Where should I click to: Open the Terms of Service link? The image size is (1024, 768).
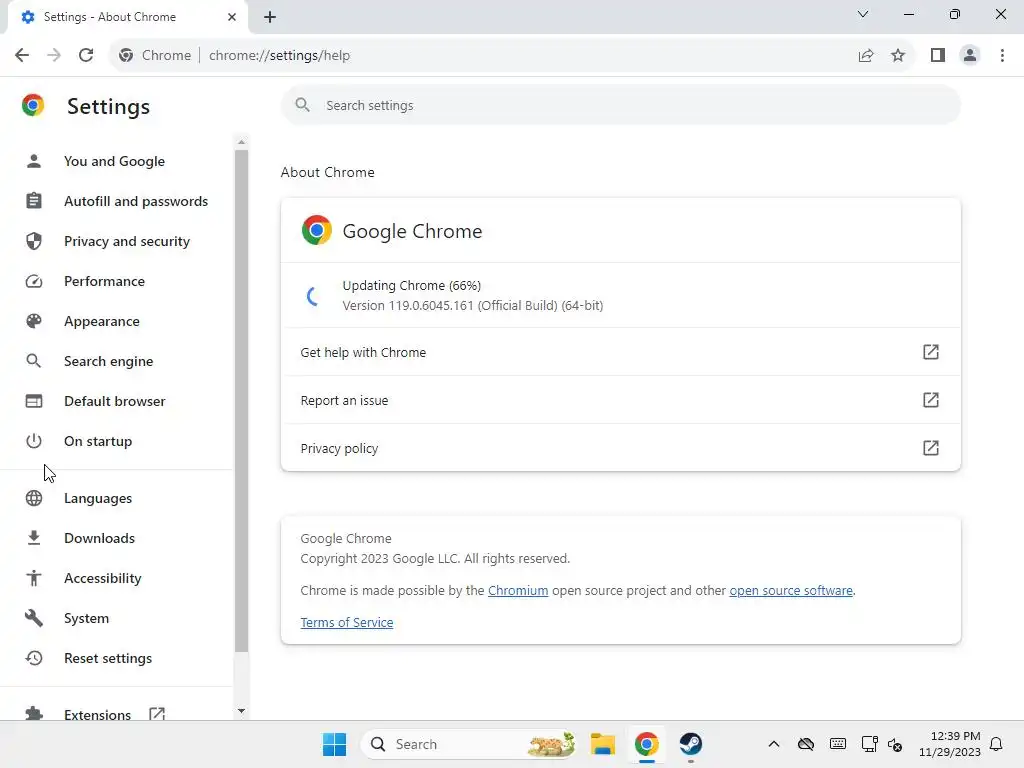(347, 622)
